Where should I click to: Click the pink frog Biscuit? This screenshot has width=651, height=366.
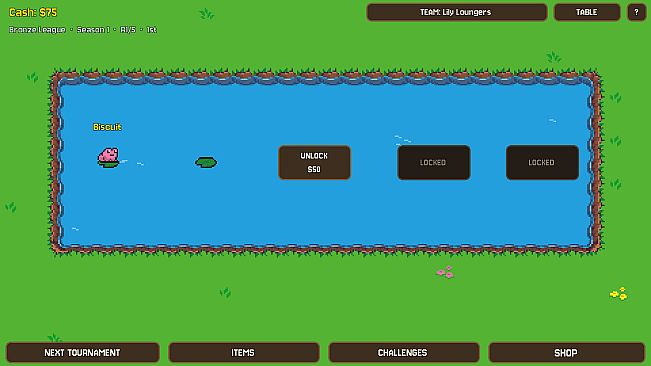pyautogui.click(x=108, y=157)
